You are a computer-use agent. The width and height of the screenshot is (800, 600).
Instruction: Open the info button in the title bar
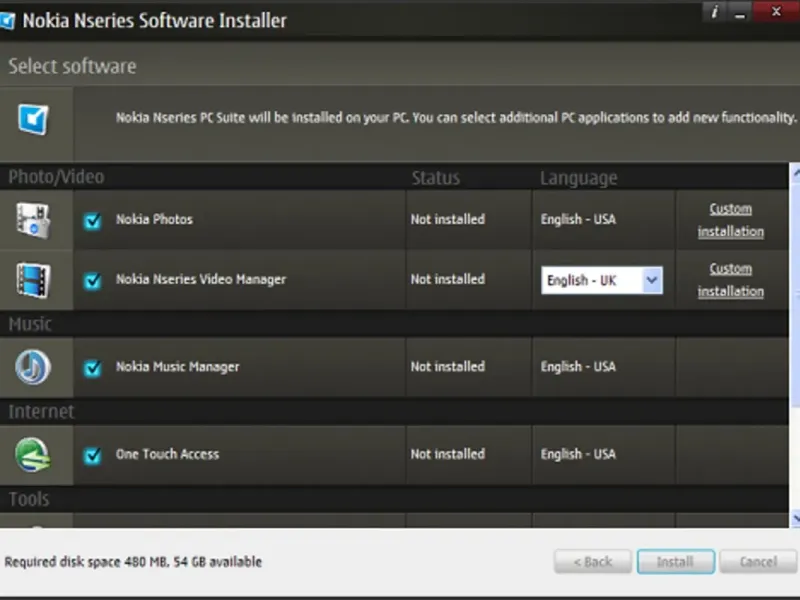click(714, 11)
